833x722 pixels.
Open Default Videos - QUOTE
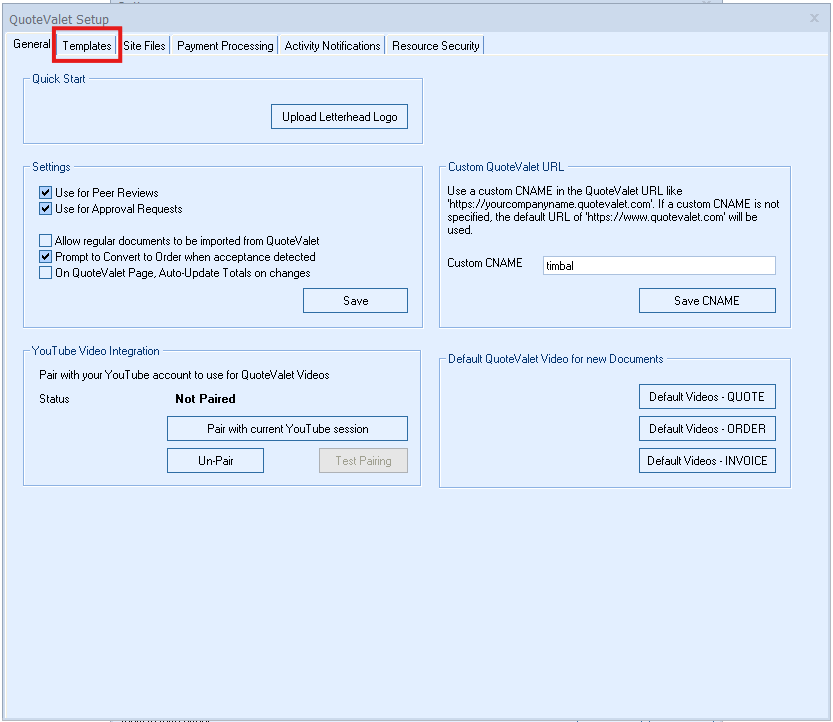pyautogui.click(x=707, y=397)
